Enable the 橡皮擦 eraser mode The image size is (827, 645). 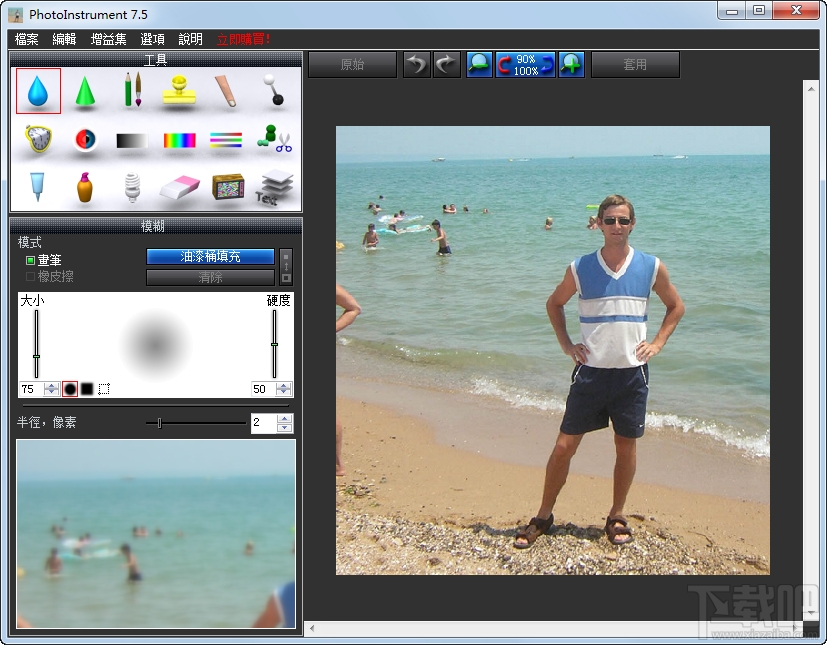tap(50, 276)
